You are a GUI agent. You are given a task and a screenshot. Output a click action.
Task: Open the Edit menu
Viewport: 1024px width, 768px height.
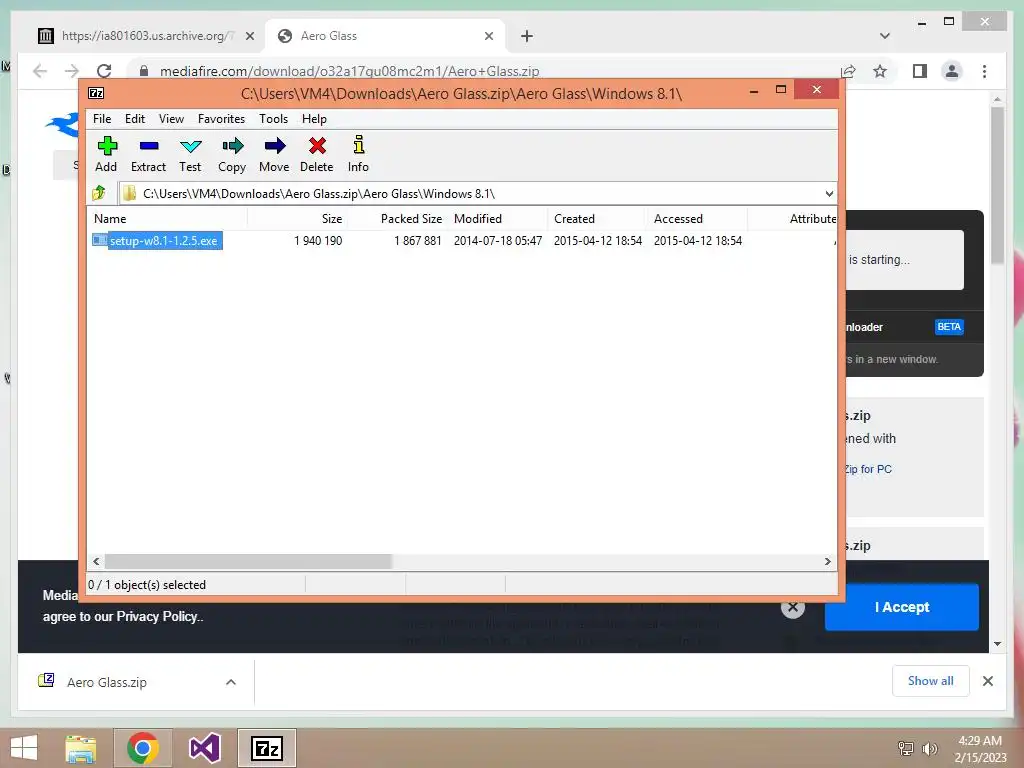tap(135, 119)
